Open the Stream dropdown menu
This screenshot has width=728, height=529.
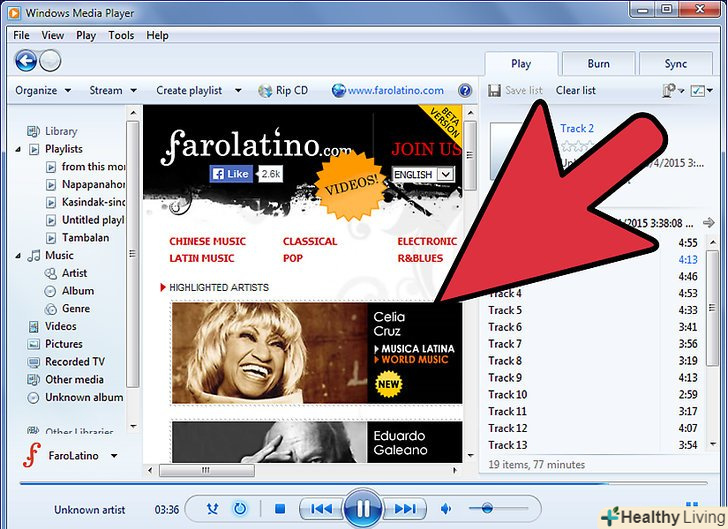click(x=112, y=91)
